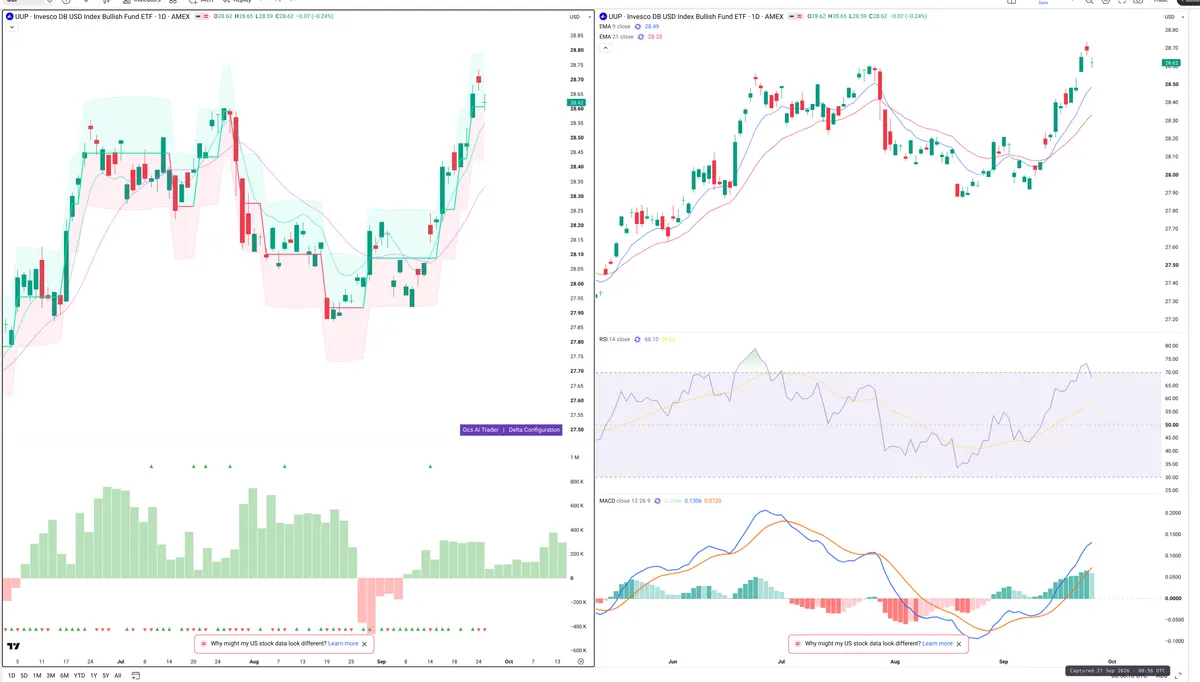This screenshot has width=1200, height=682.
Task: Click Sep label on left time axis
Action: 382,661
